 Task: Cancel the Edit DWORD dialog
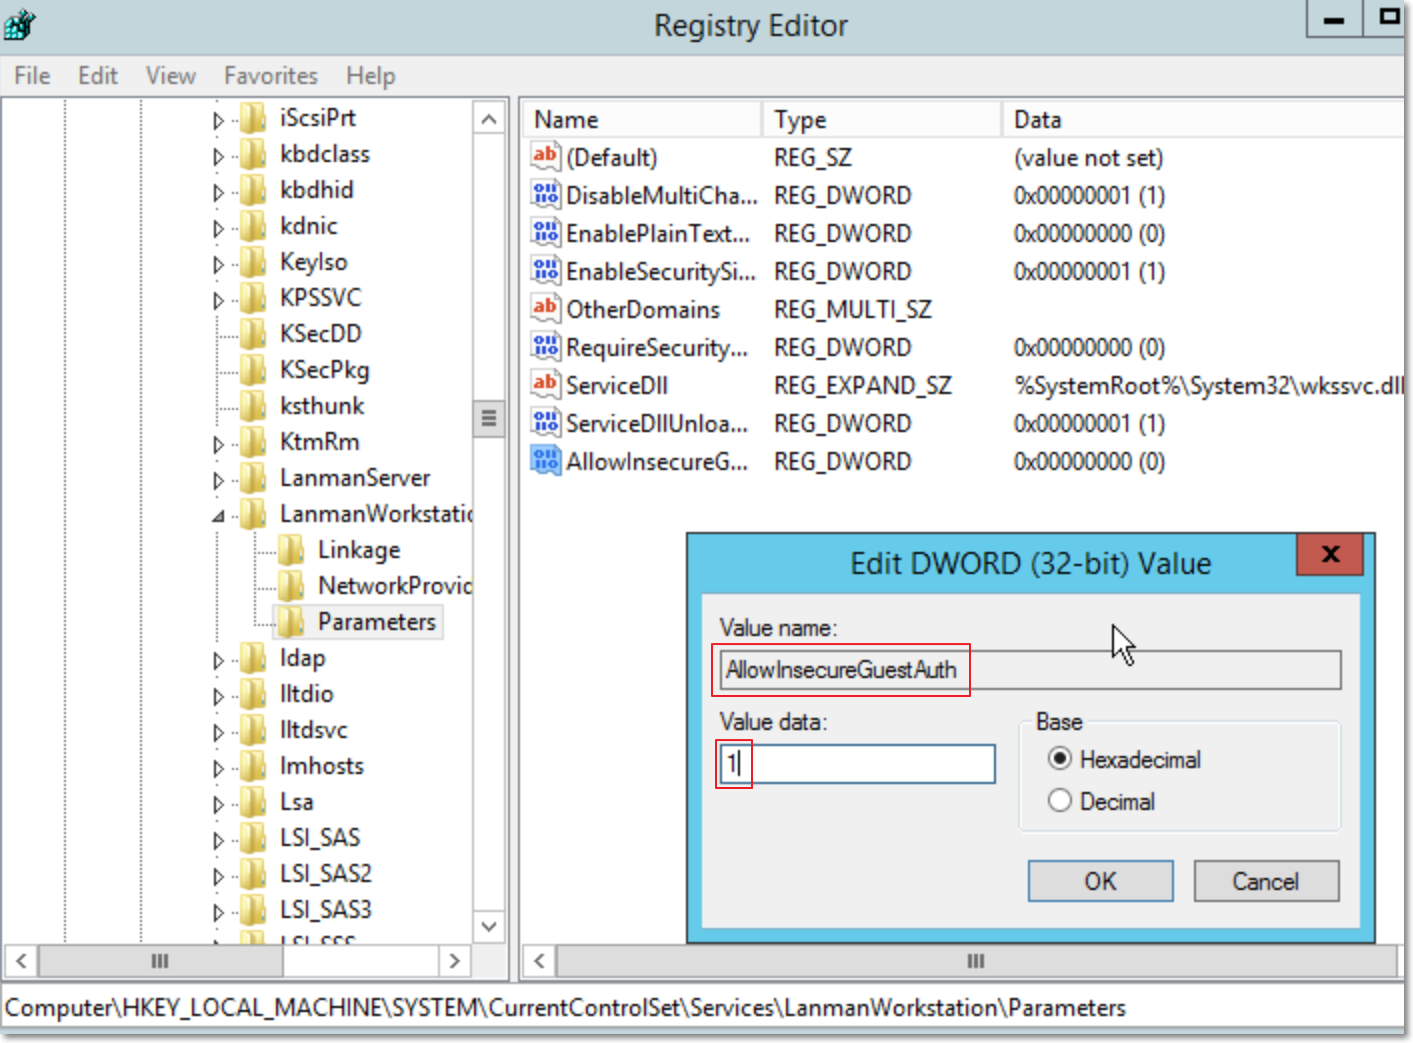[x=1265, y=881]
